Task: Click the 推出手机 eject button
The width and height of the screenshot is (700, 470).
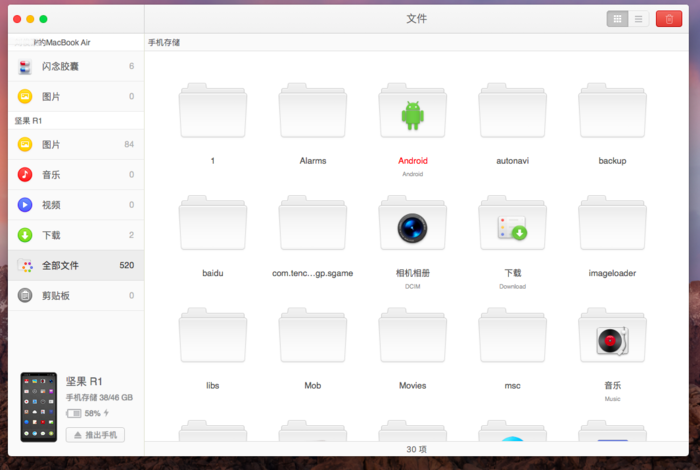Action: pyautogui.click(x=95, y=435)
